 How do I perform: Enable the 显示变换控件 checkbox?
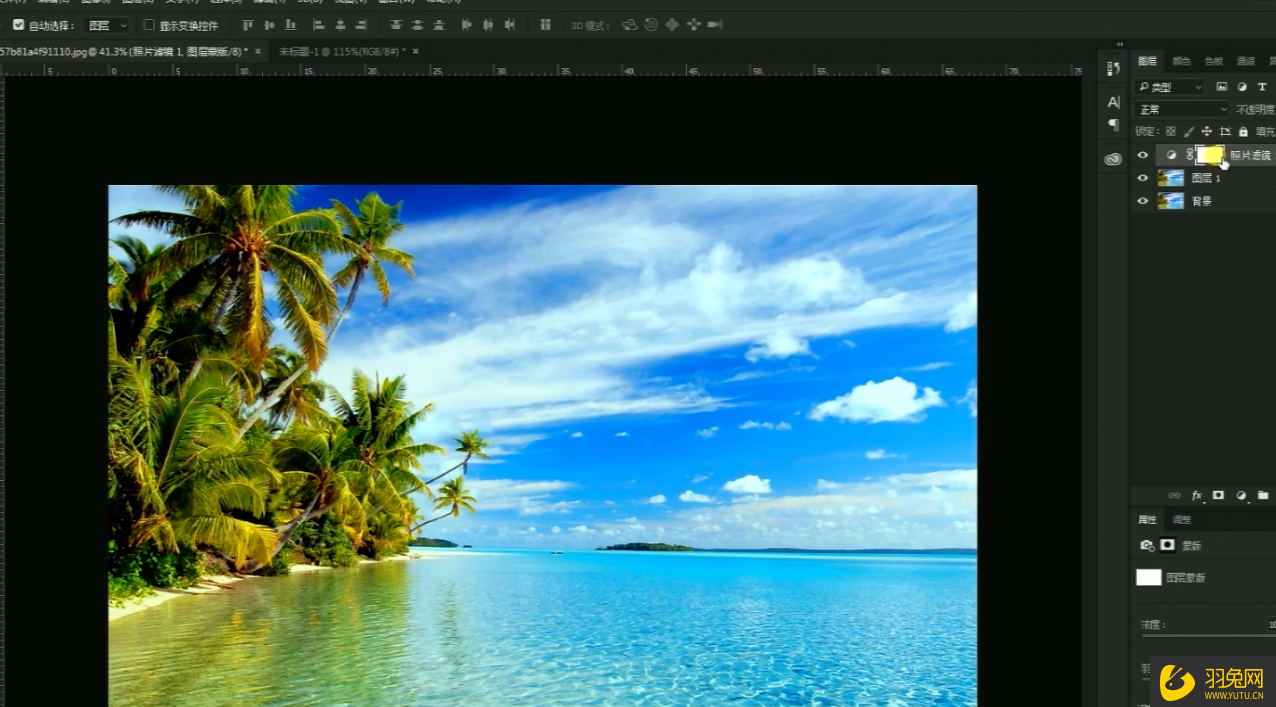point(149,25)
